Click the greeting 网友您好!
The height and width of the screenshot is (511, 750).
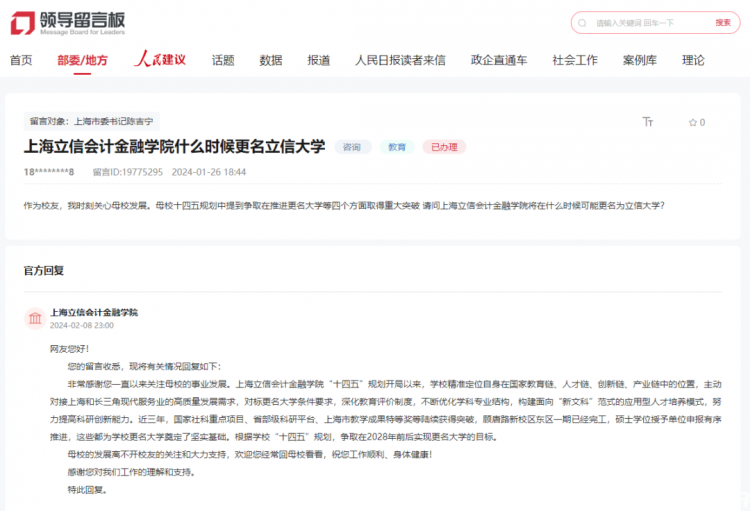click(69, 349)
